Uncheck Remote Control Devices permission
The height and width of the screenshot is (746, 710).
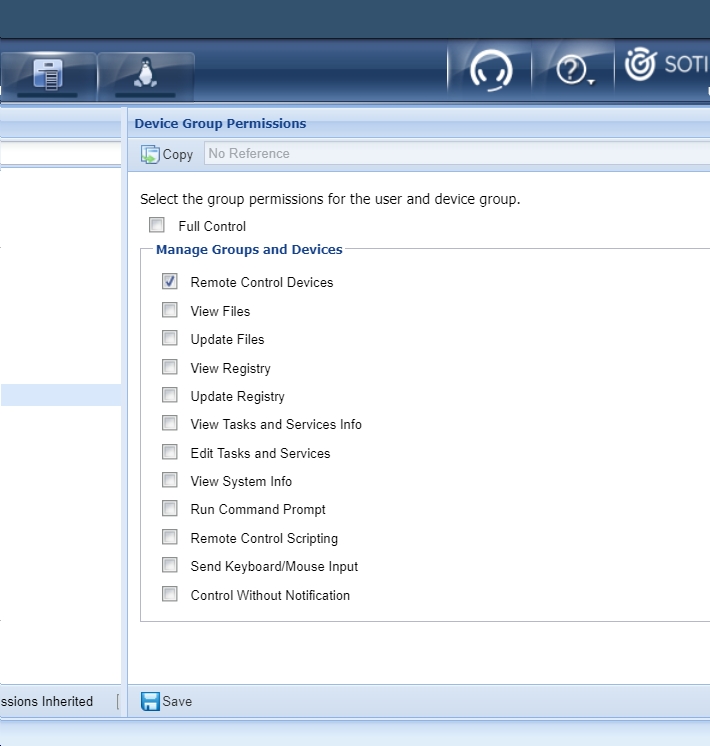pyautogui.click(x=170, y=282)
